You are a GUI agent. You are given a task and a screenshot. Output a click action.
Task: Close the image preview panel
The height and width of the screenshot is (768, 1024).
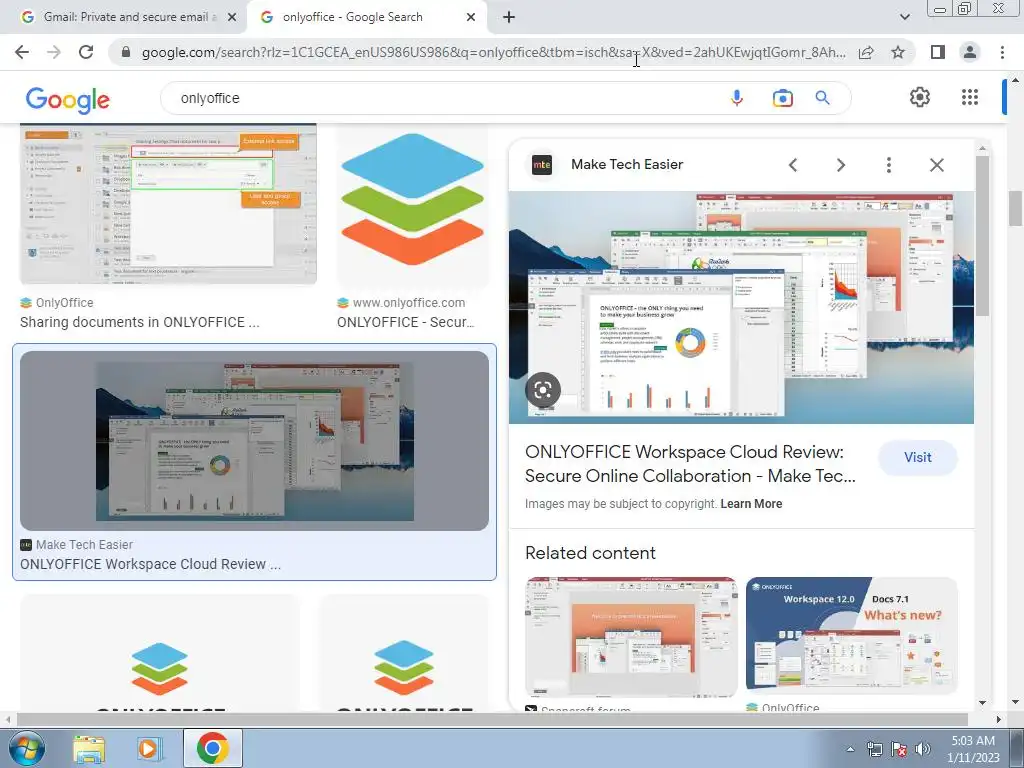coord(936,165)
